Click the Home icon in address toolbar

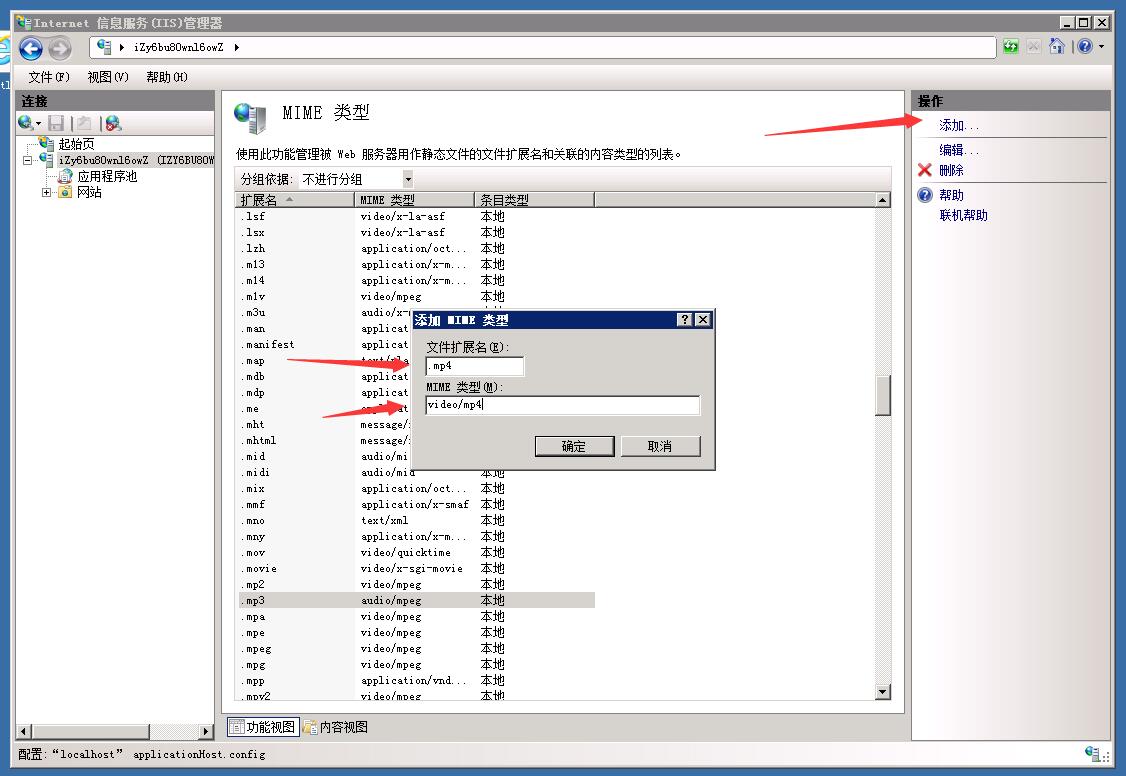click(x=1057, y=47)
